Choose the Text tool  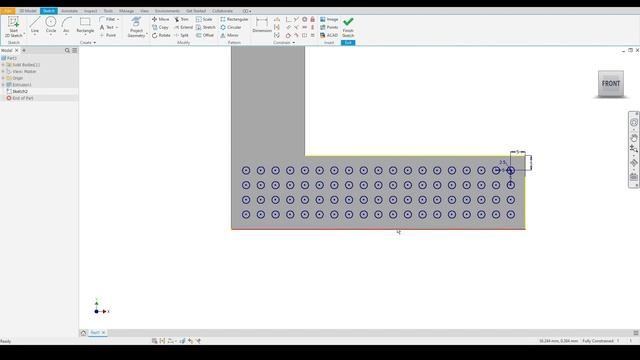point(107,27)
